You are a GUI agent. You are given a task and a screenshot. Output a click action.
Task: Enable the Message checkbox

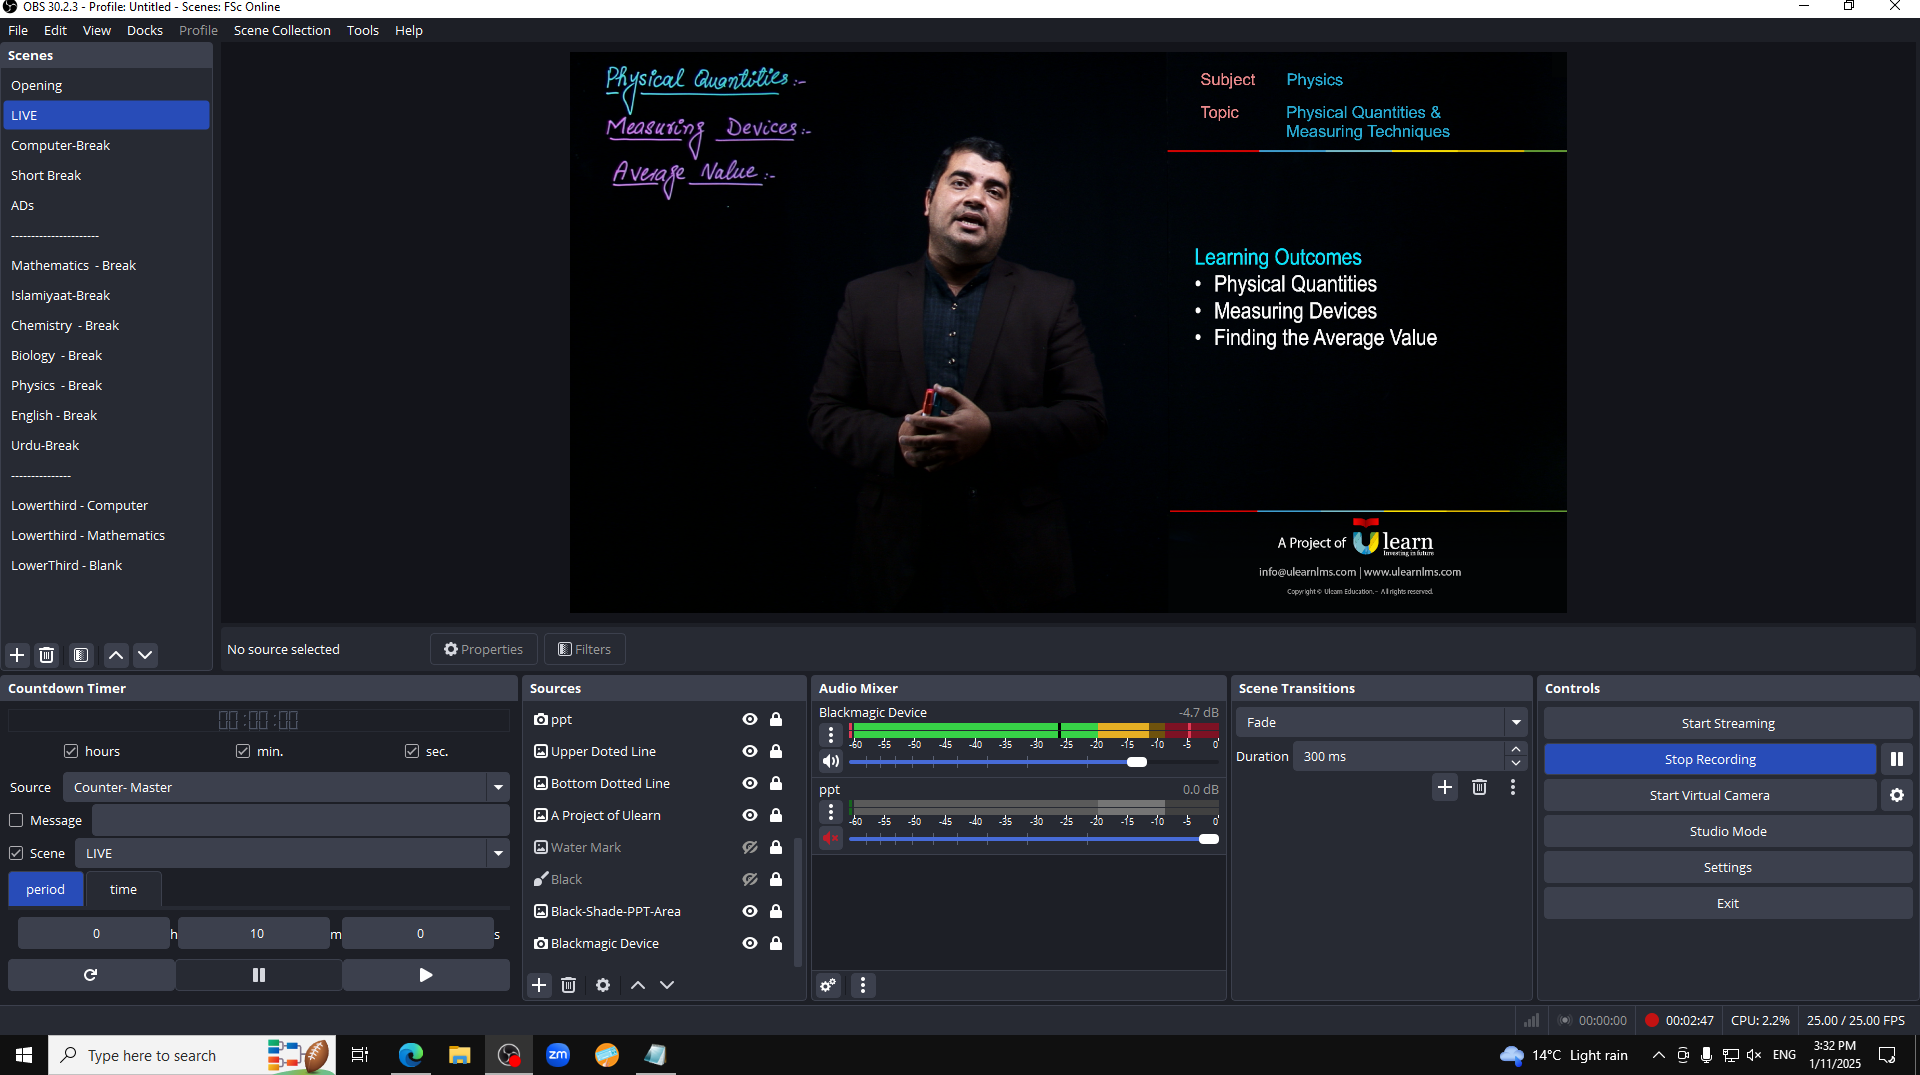tap(16, 820)
